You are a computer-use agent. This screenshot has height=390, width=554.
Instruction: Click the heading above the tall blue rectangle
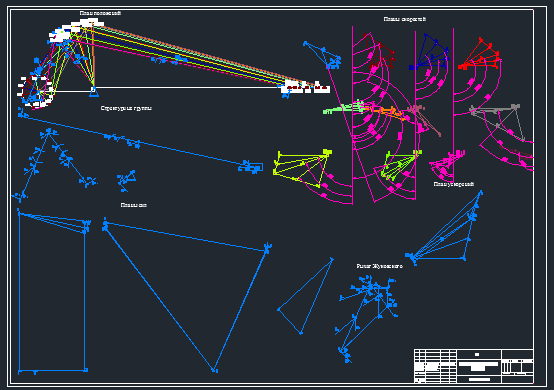[134, 205]
